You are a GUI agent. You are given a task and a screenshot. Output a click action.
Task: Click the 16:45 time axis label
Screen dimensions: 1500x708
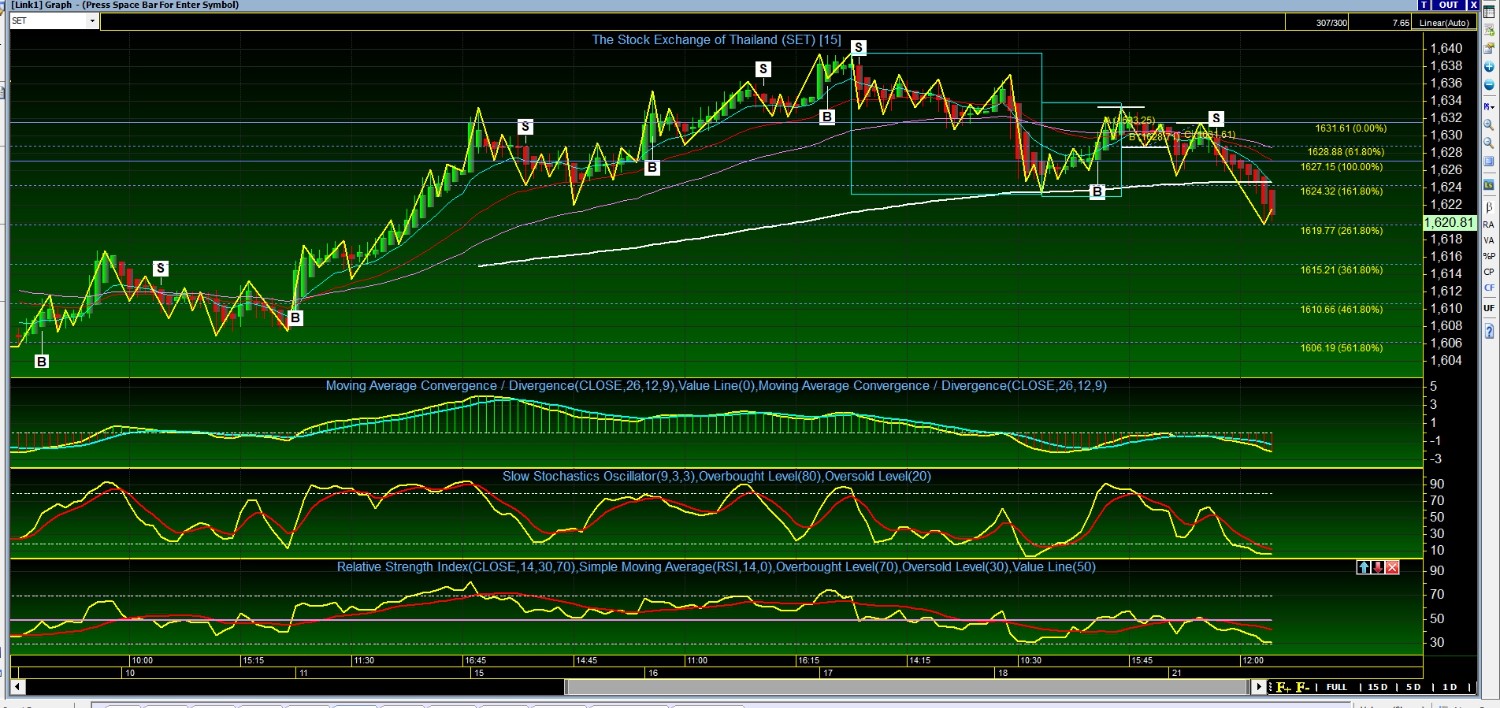[x=475, y=661]
